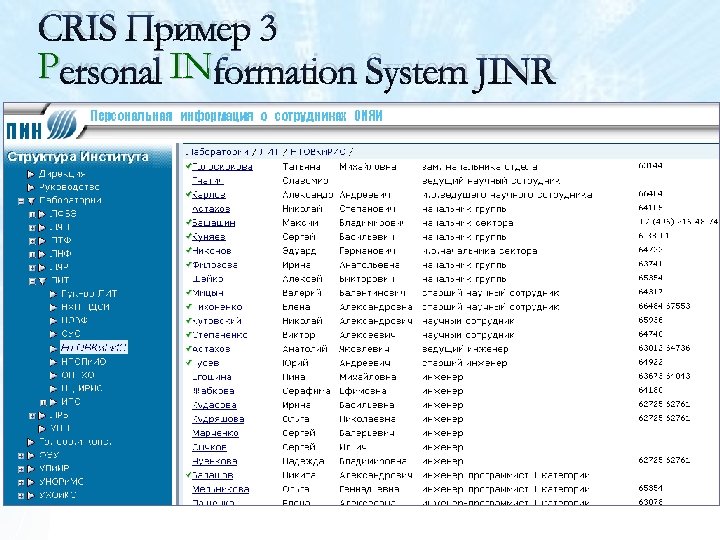Click the patronymic Валентинович
This screenshot has height=540, width=720.
(x=372, y=293)
